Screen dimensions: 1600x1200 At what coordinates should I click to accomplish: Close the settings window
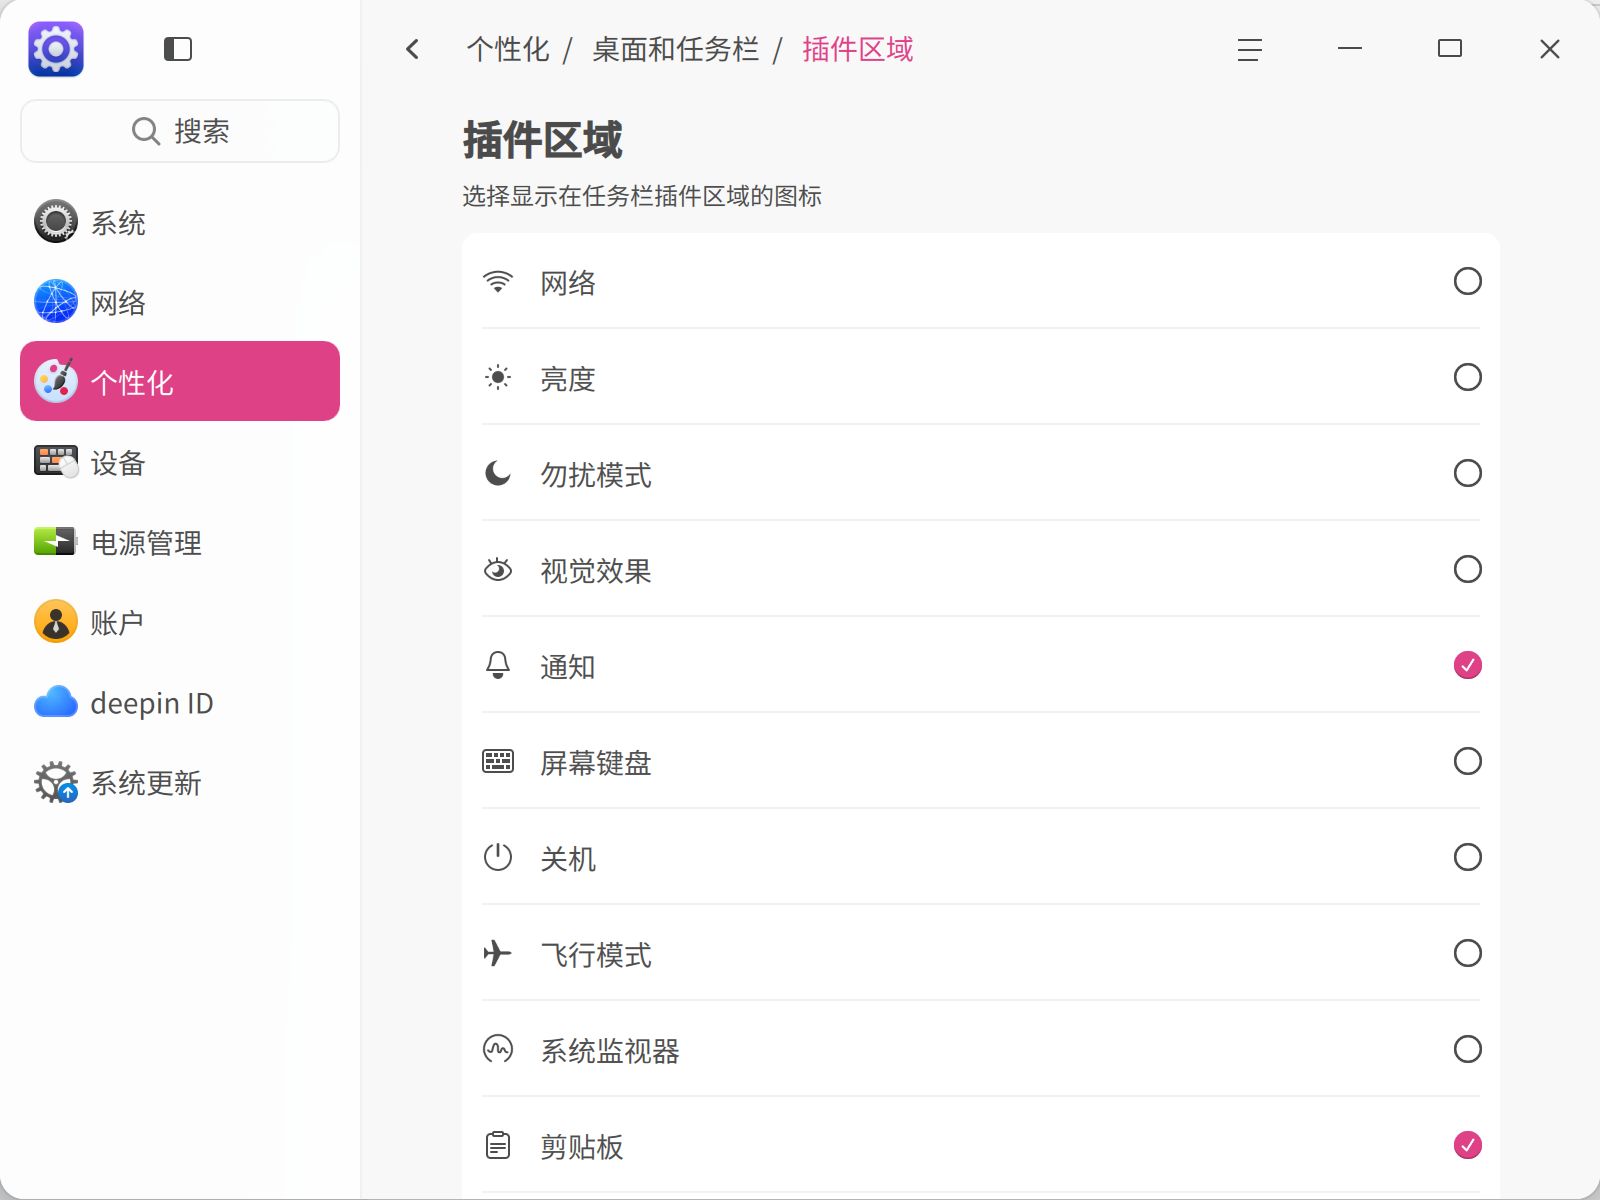[x=1550, y=49]
